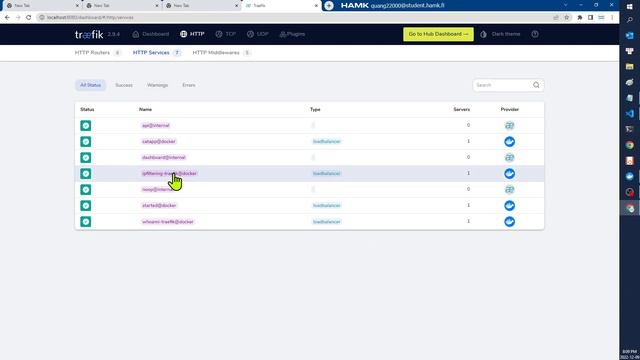Open taskbar Search icon

click(629, 20)
